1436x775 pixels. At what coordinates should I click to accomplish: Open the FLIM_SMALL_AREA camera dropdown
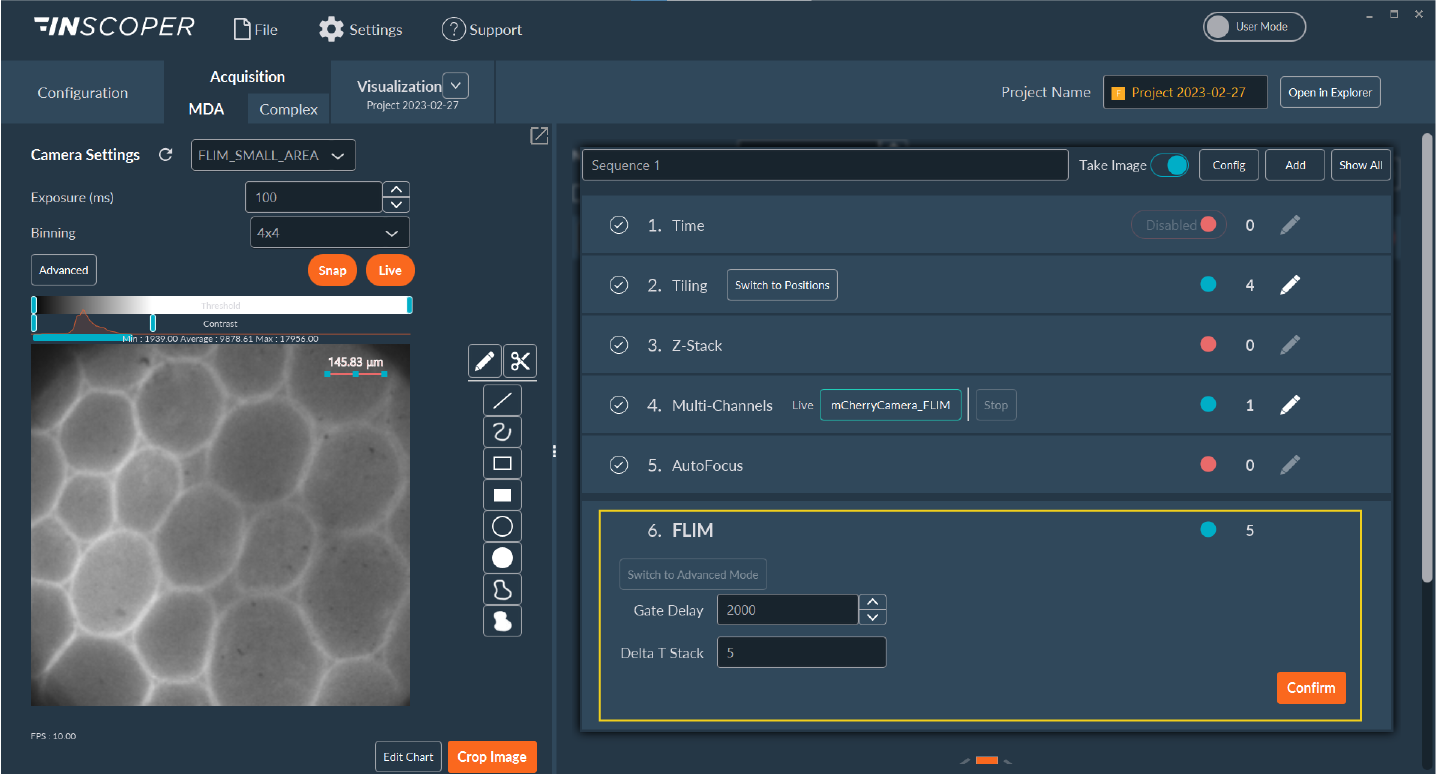[x=273, y=155]
